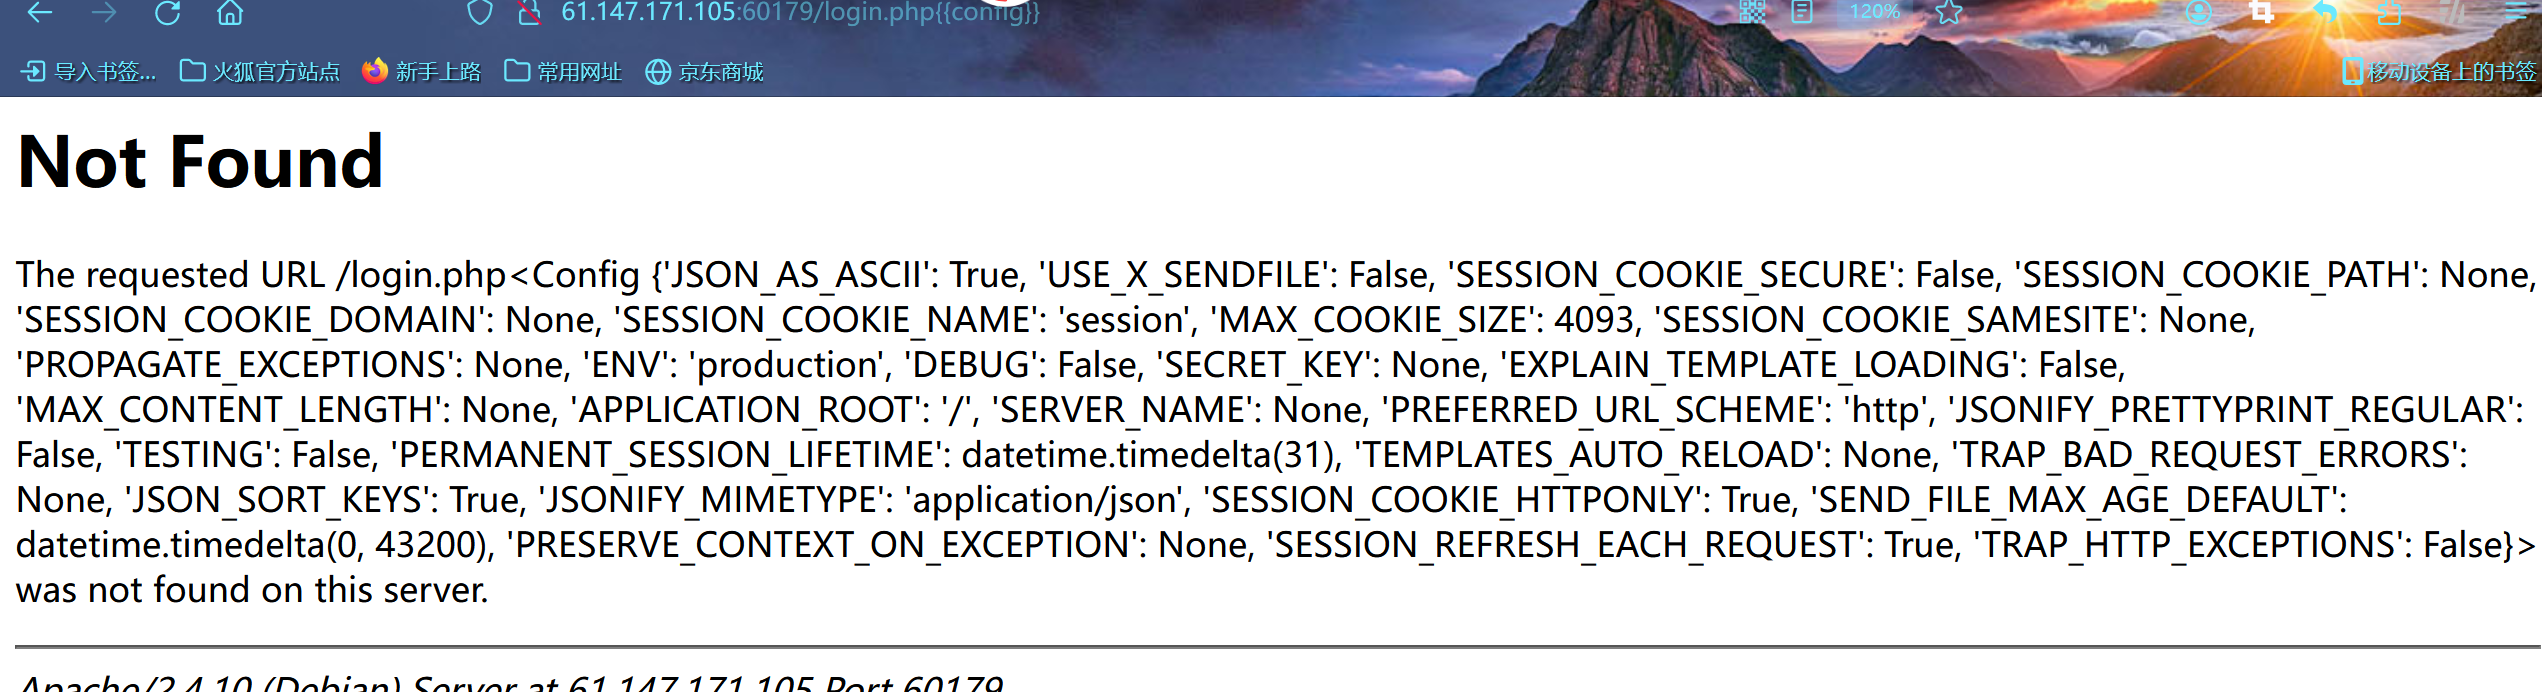Reset the 120% zoom level

point(1874,12)
